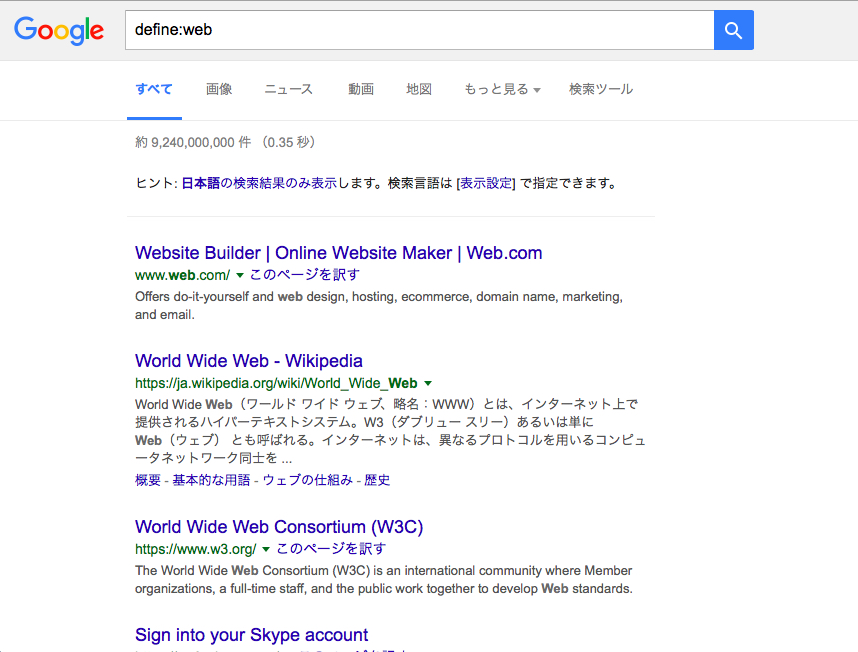Switch to the 画像 tab
This screenshot has width=858, height=652.
(x=219, y=89)
